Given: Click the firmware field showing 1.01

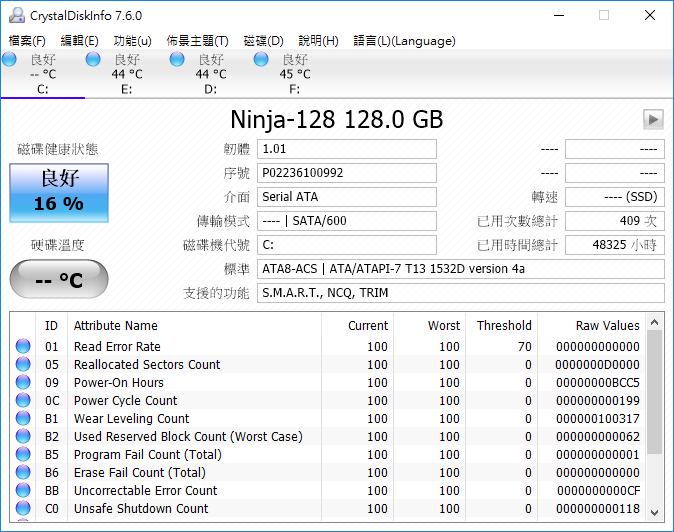Looking at the screenshot, I should pos(347,149).
